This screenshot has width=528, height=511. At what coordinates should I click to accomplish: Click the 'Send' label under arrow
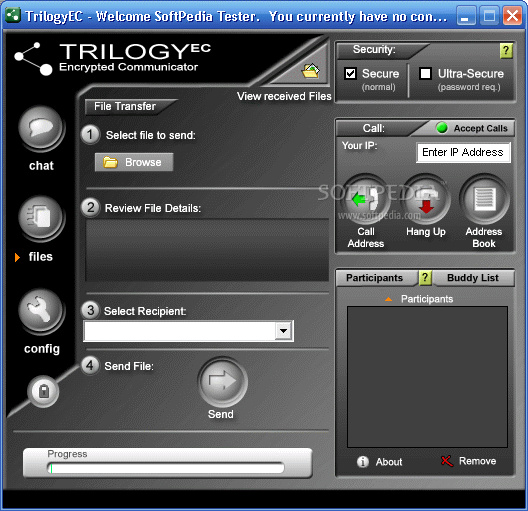[221, 414]
